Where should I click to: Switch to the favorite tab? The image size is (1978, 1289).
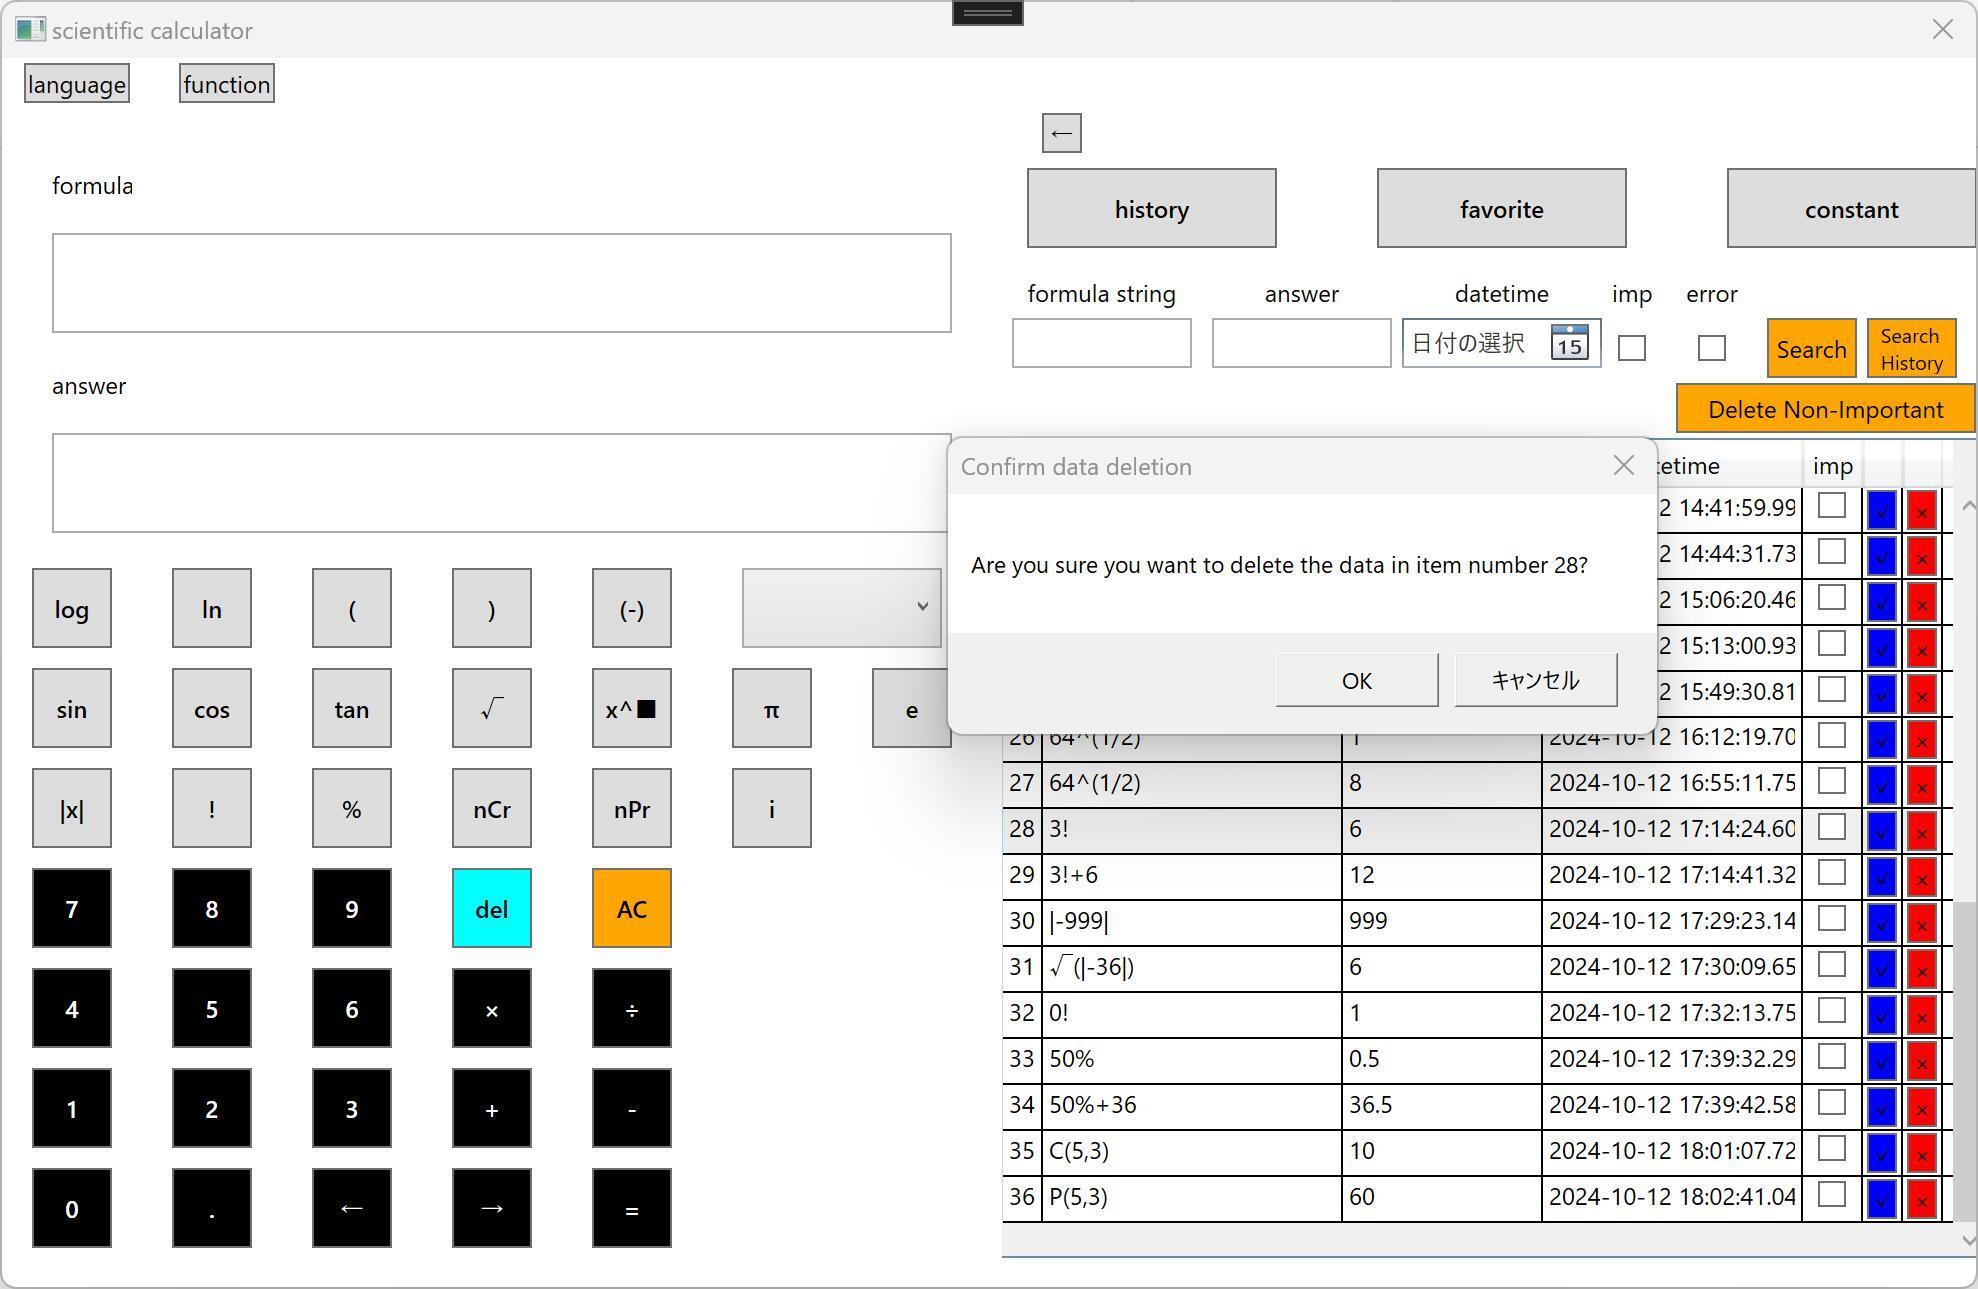(x=1501, y=209)
